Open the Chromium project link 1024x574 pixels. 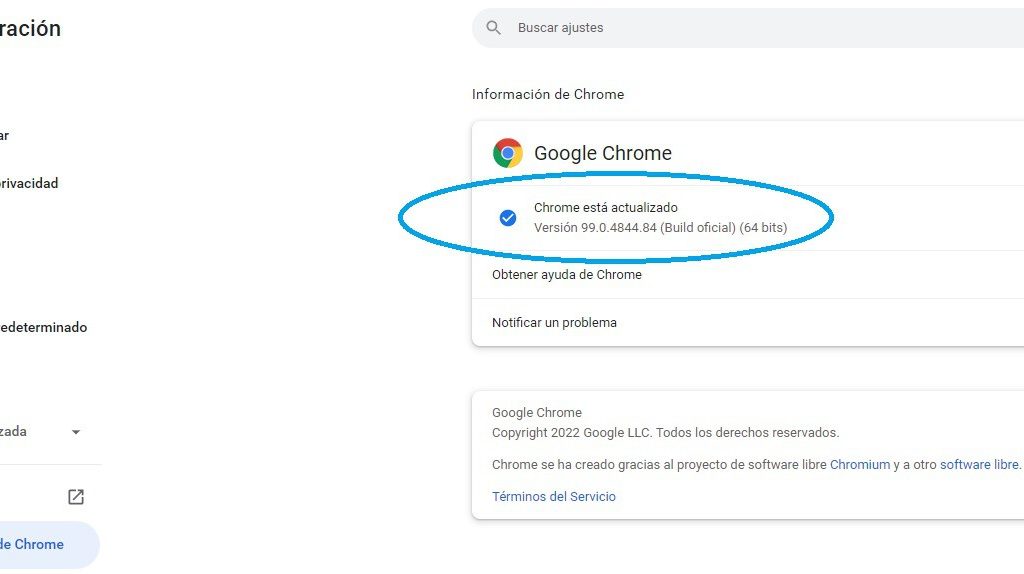tap(859, 464)
